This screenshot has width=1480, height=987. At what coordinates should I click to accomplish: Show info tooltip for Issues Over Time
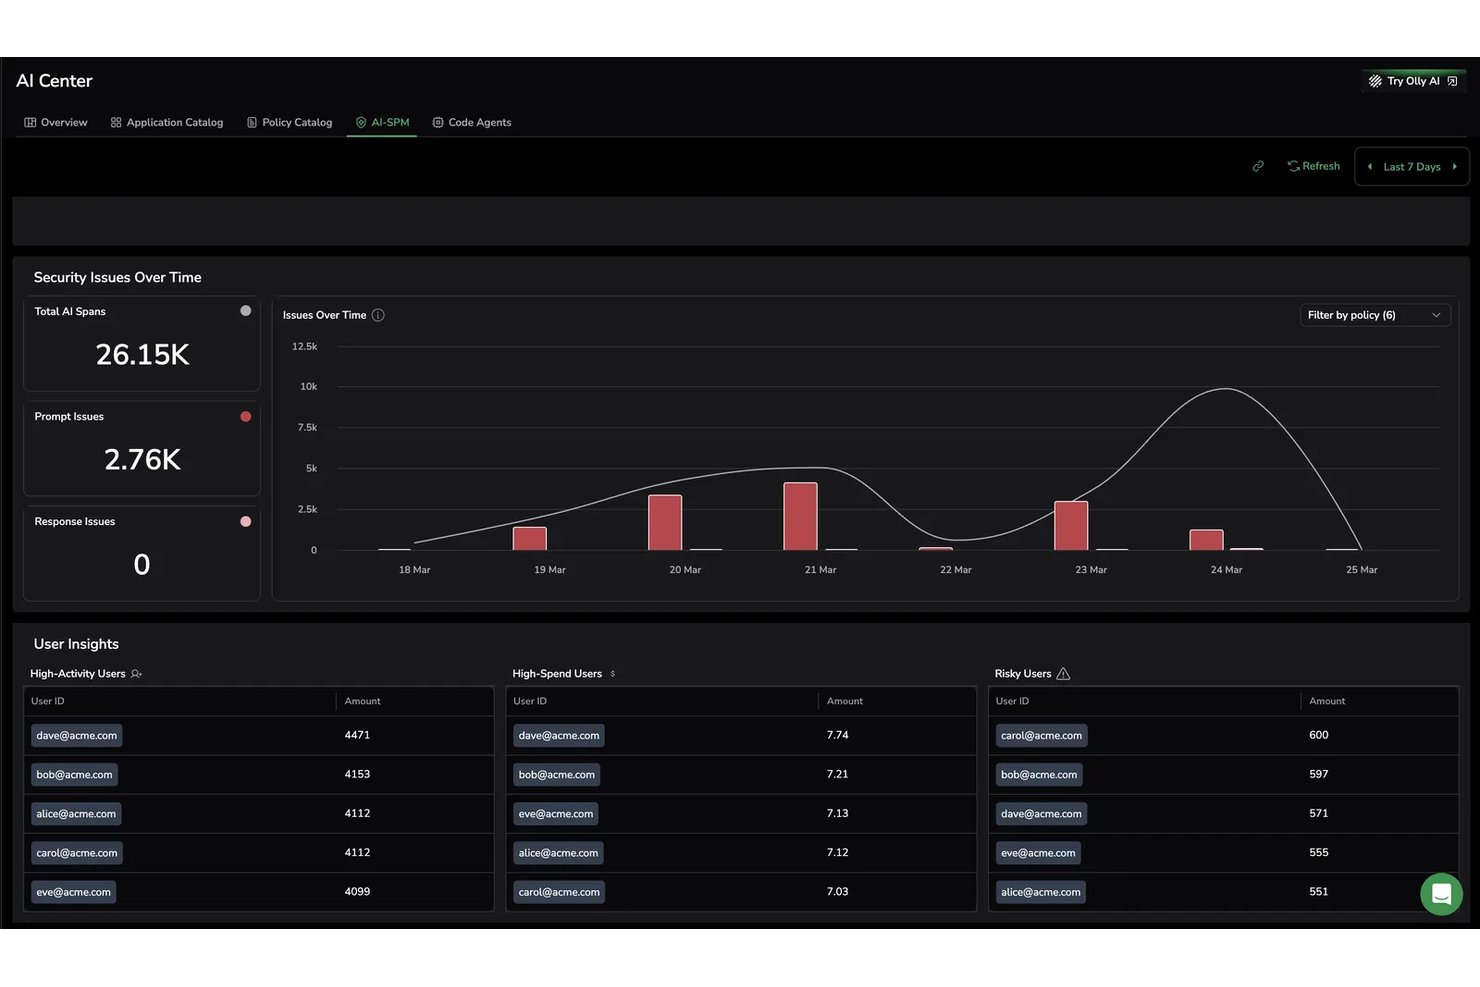pos(378,315)
